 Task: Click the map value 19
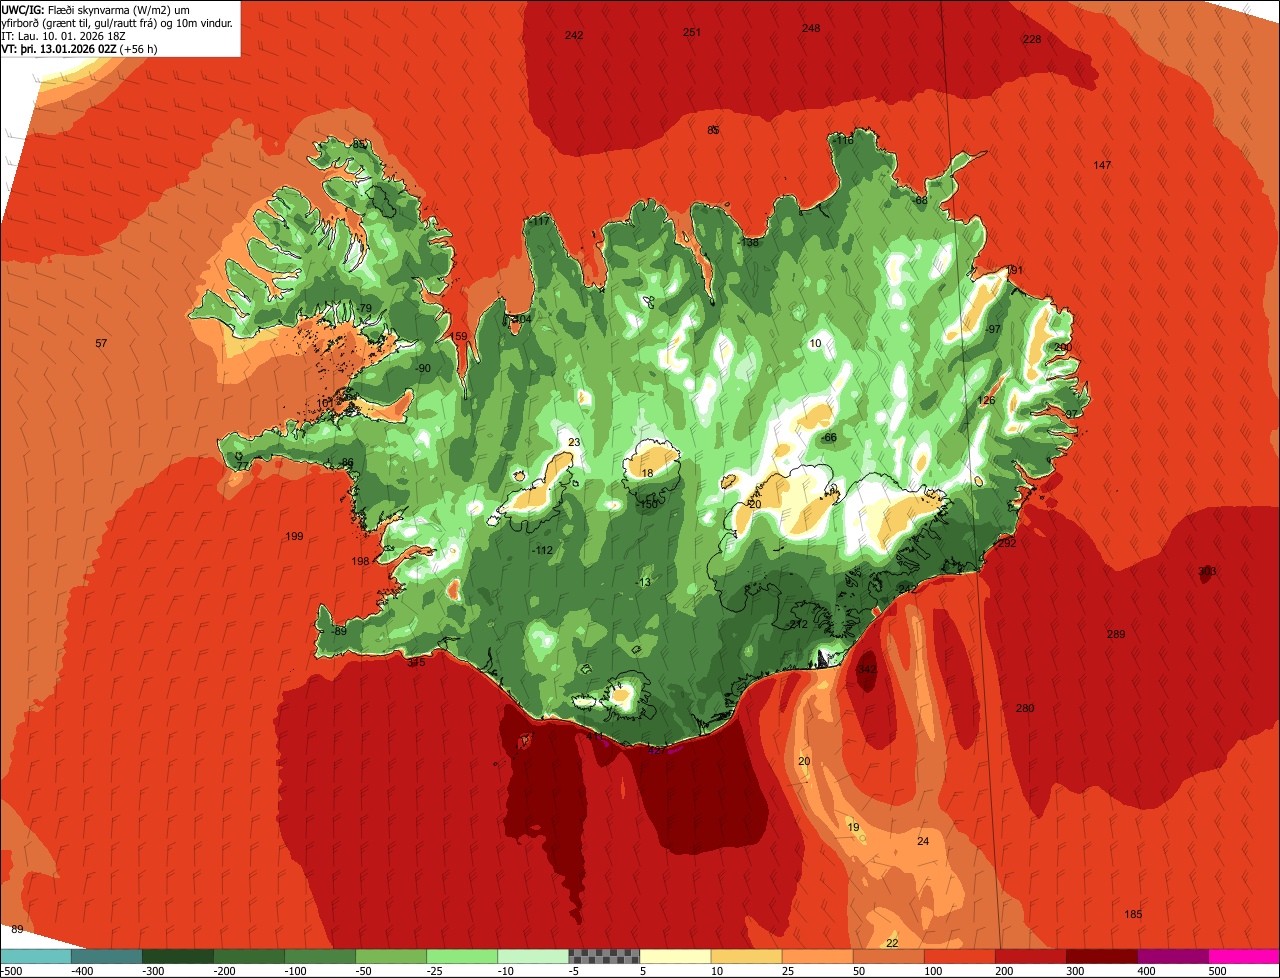point(853,827)
